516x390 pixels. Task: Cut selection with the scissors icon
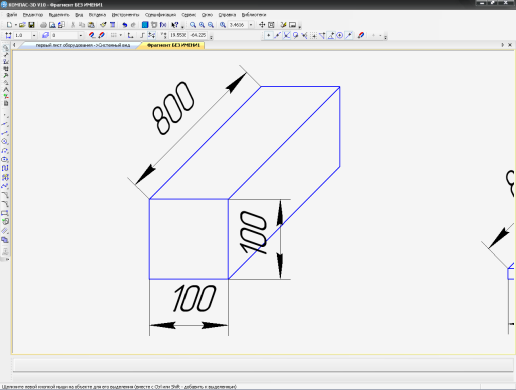click(x=73, y=25)
